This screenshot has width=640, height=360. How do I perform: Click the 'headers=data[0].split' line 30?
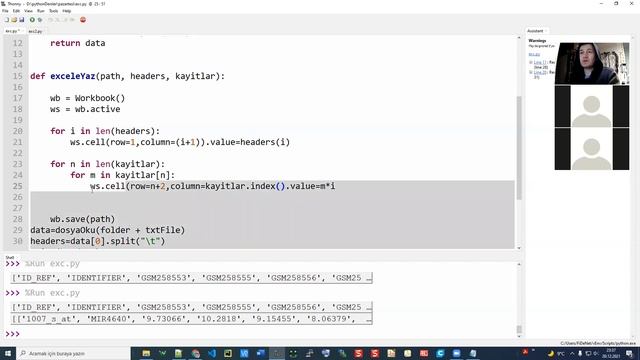coord(98,241)
